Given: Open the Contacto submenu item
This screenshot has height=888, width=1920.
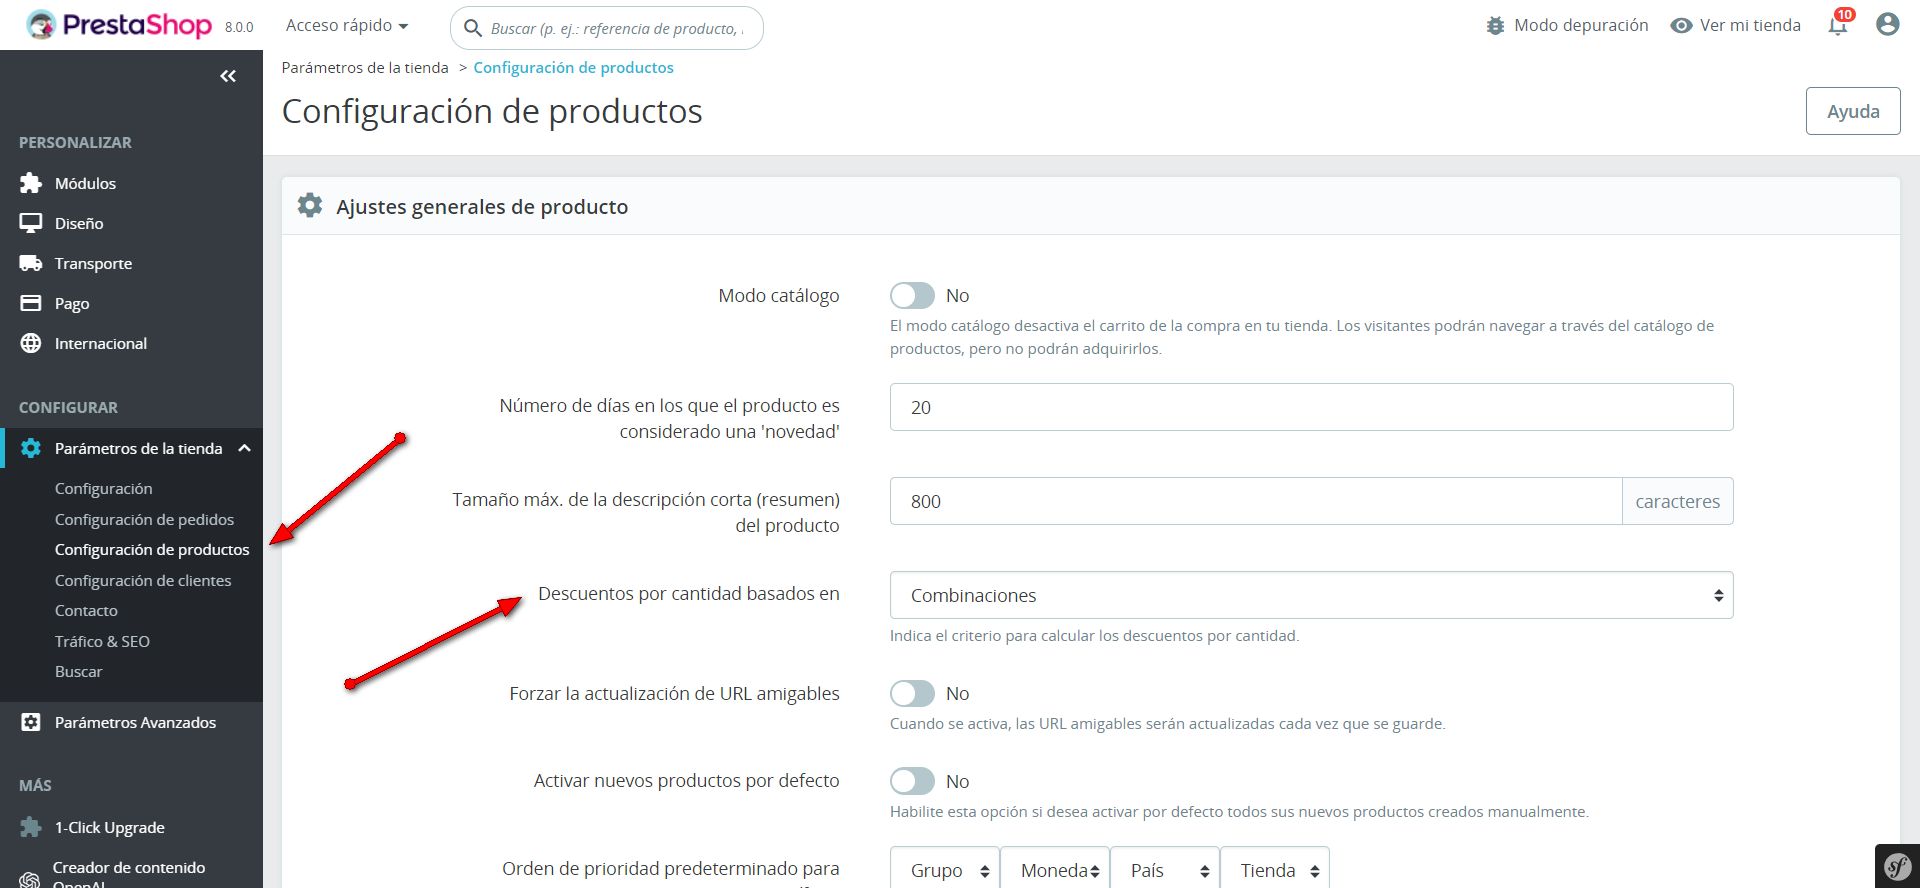Looking at the screenshot, I should [x=86, y=610].
